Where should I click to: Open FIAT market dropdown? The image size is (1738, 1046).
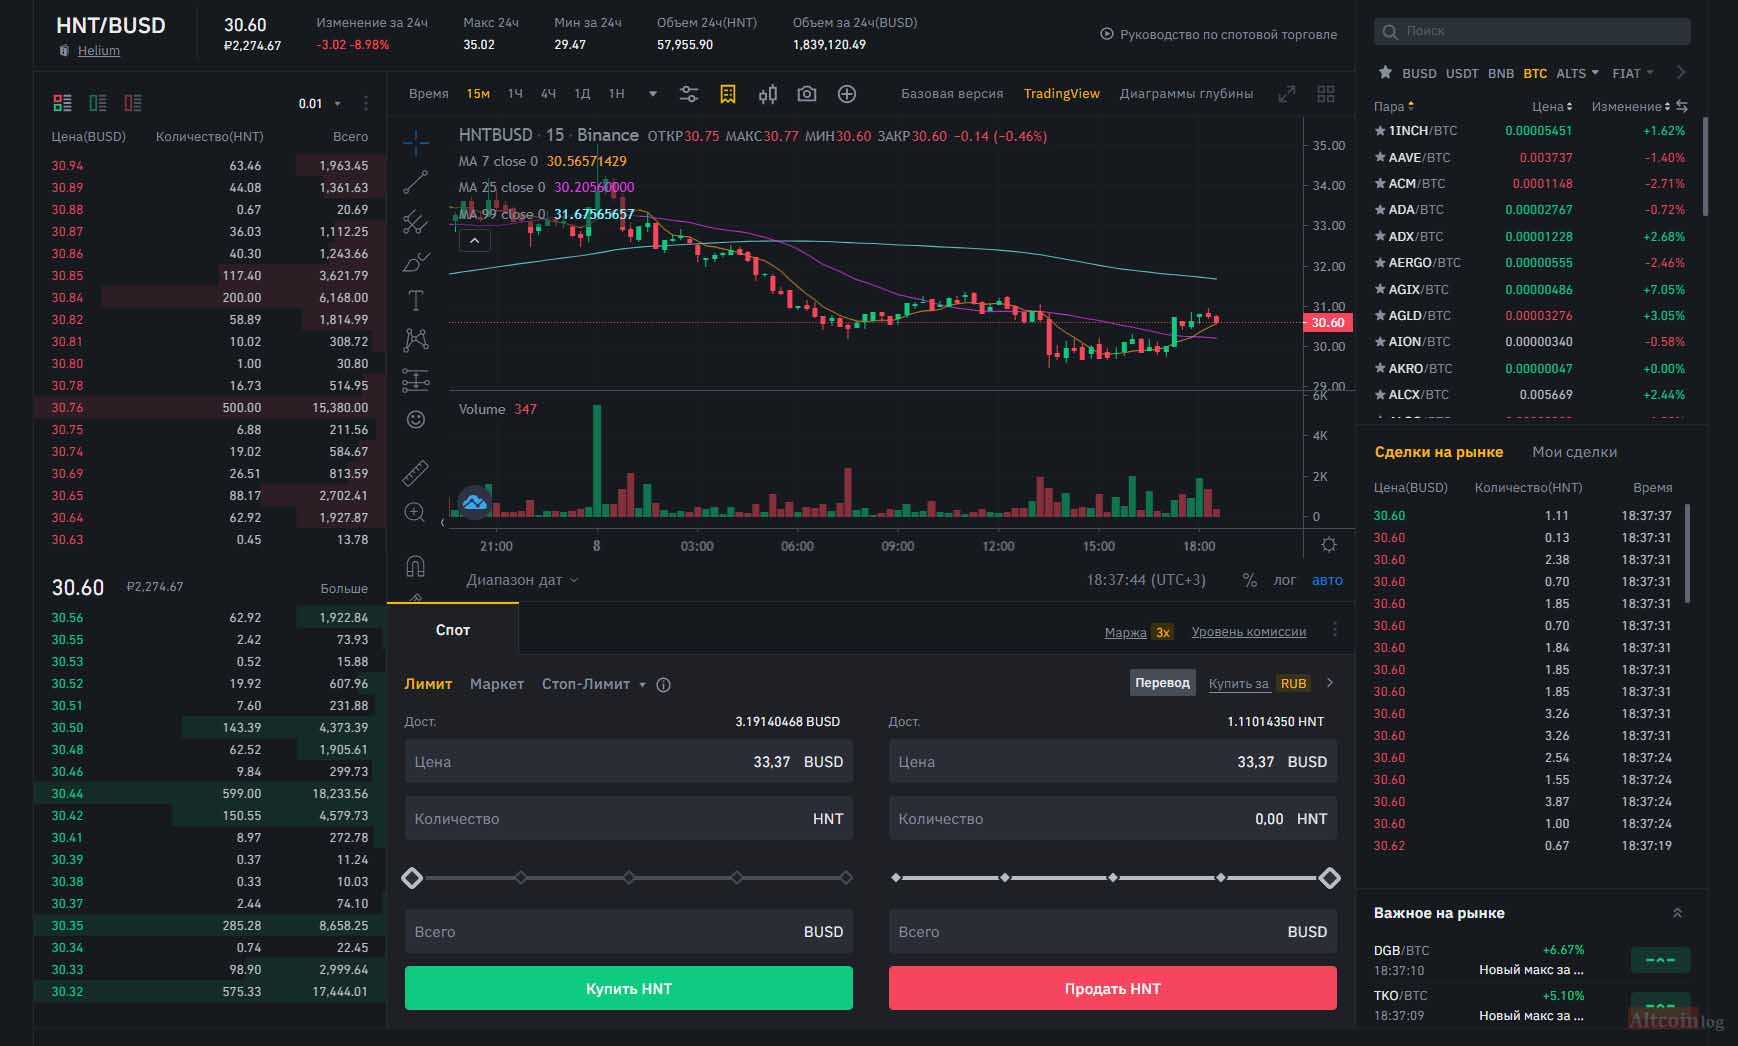coord(1633,73)
